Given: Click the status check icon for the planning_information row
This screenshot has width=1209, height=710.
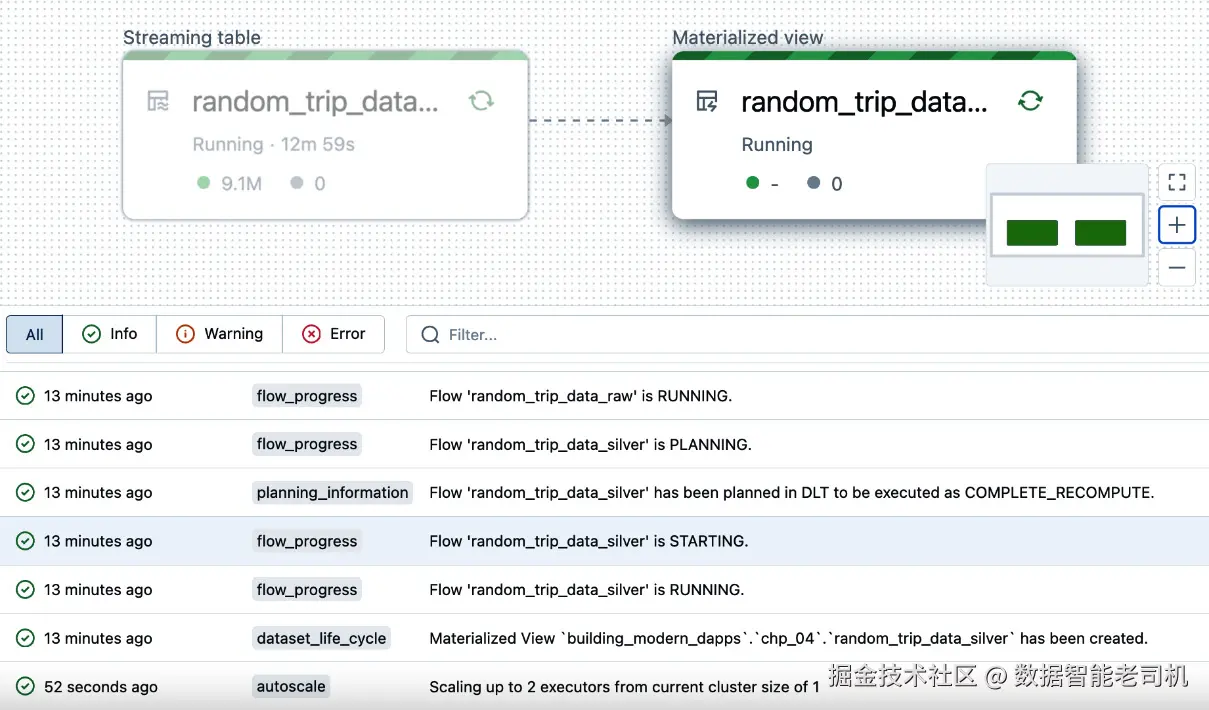Looking at the screenshot, I should (x=25, y=492).
